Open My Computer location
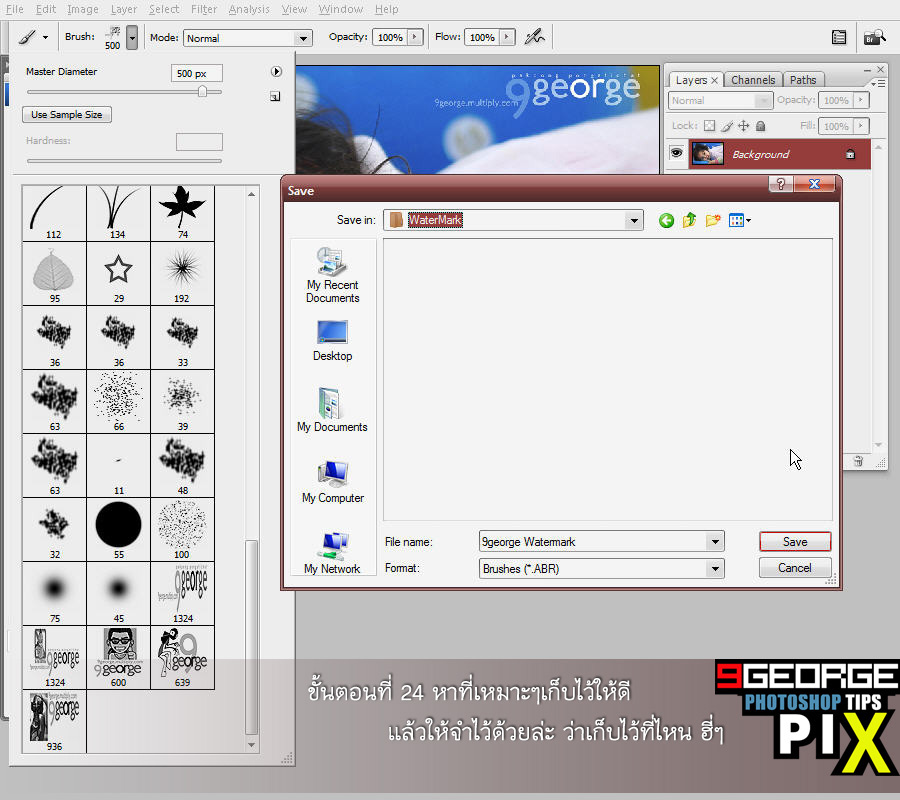The width and height of the screenshot is (900, 800). coord(332,482)
